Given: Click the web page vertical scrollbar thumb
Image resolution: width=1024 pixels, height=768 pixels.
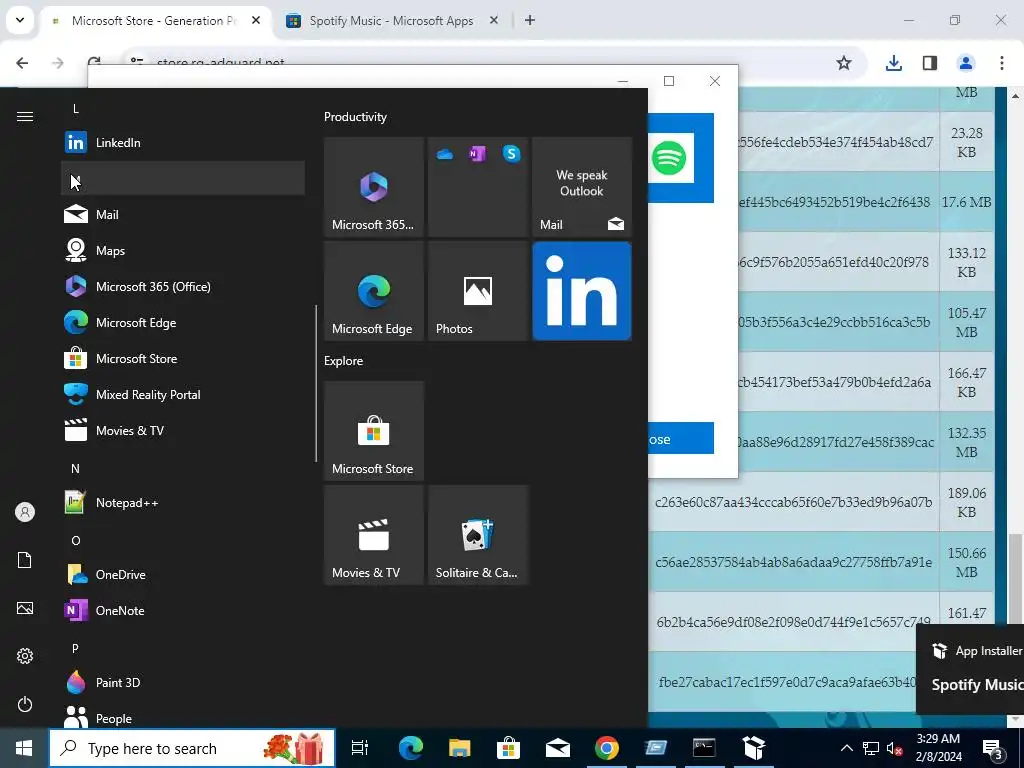Looking at the screenshot, I should [x=1015, y=577].
